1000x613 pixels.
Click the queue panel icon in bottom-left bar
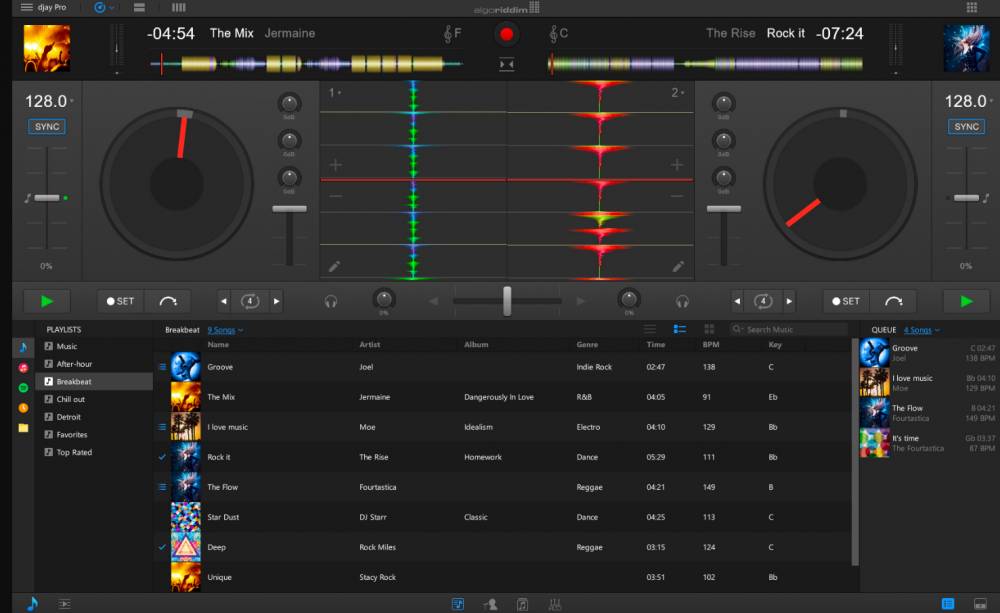click(64, 603)
